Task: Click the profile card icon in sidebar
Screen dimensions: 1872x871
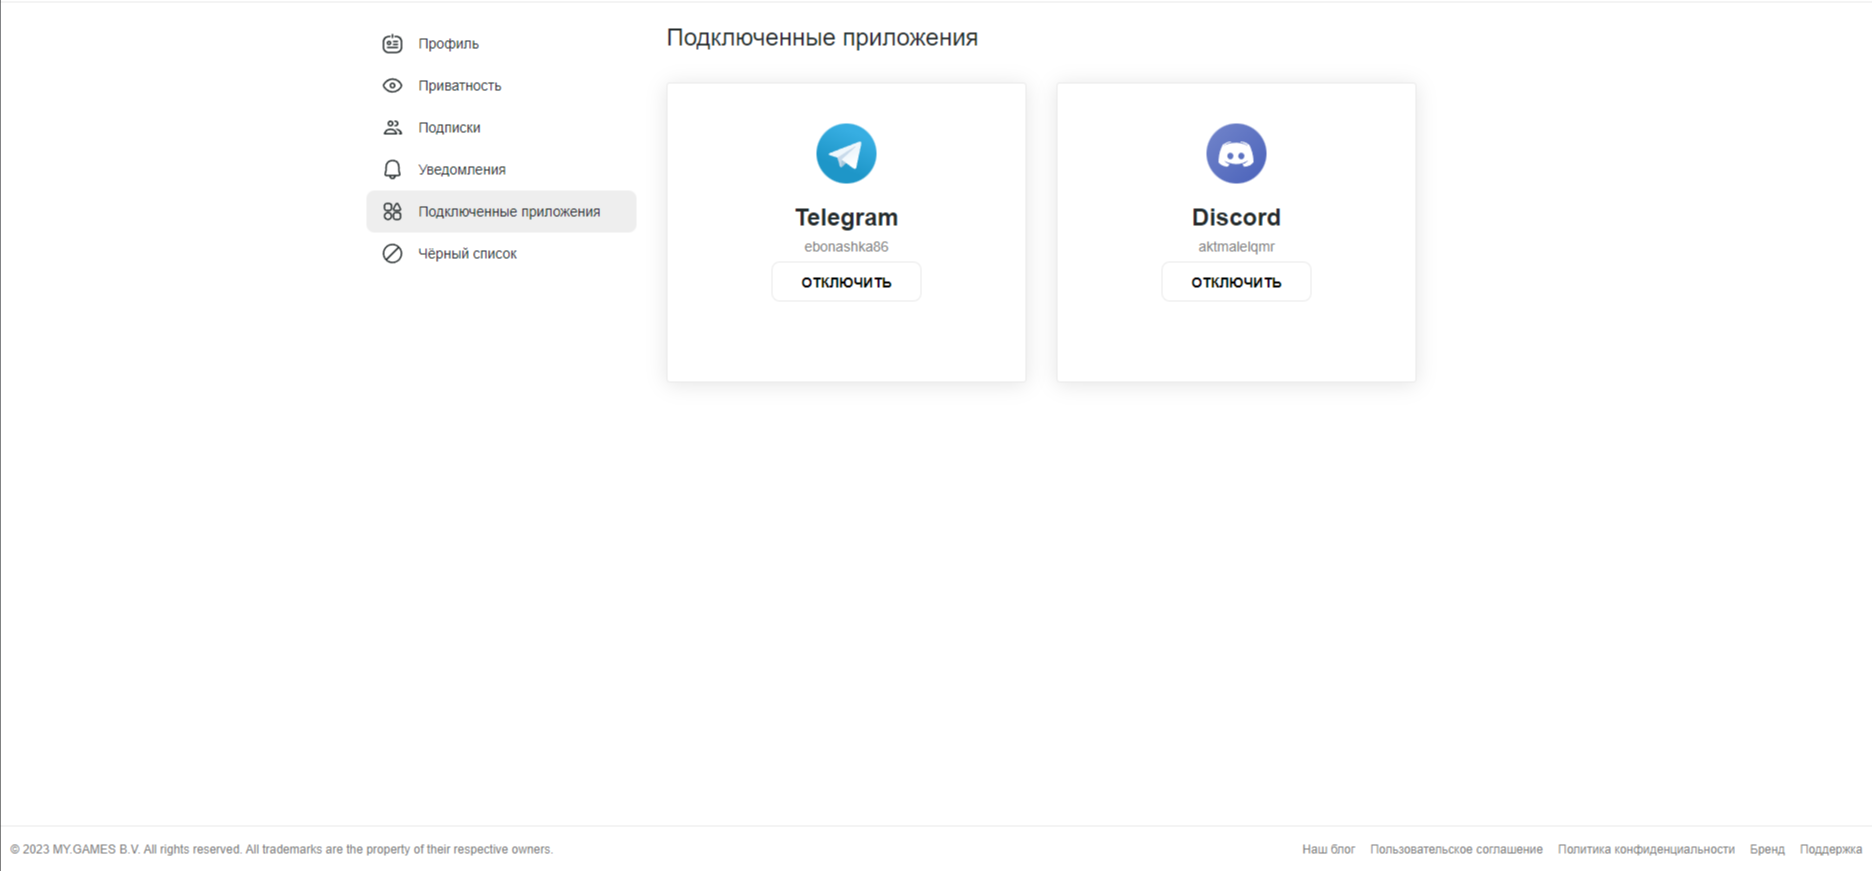Action: tap(392, 44)
